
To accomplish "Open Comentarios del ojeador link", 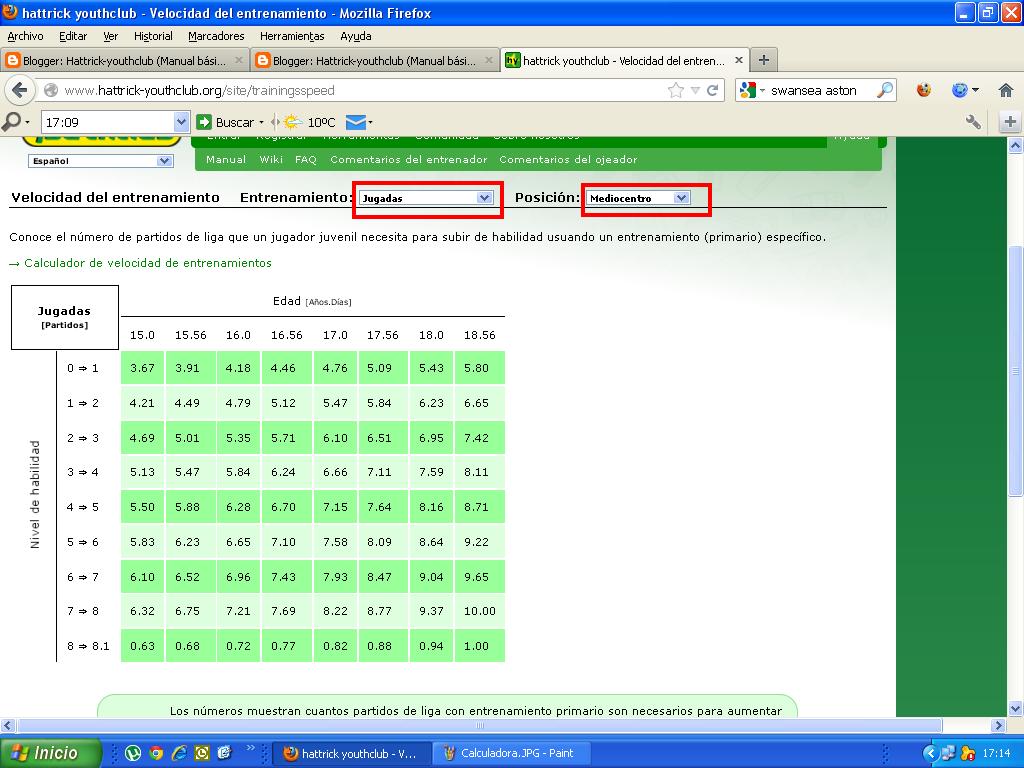I will [568, 159].
